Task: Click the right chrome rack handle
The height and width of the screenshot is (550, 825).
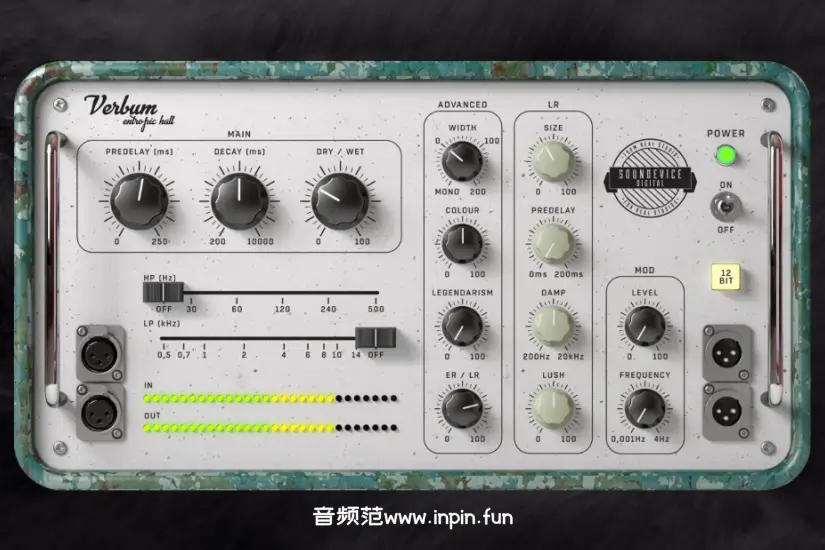Action: point(774,268)
